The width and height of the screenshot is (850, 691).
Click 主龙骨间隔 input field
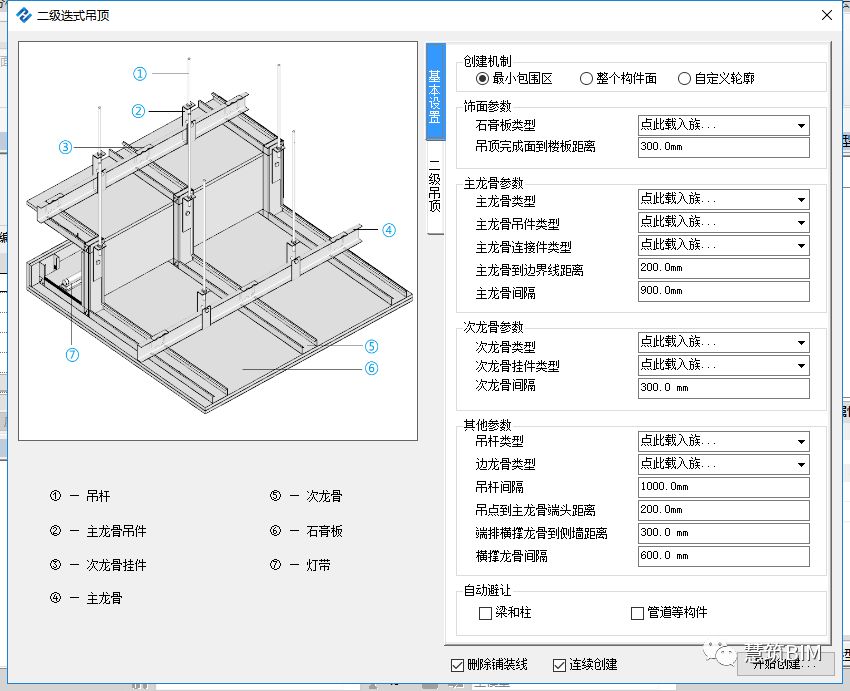(724, 292)
